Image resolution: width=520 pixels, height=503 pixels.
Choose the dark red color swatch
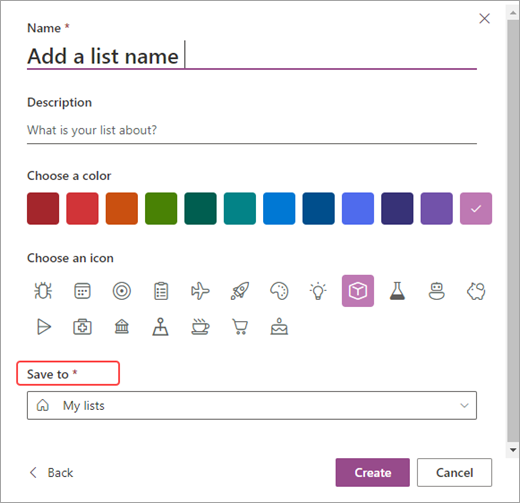(43, 208)
